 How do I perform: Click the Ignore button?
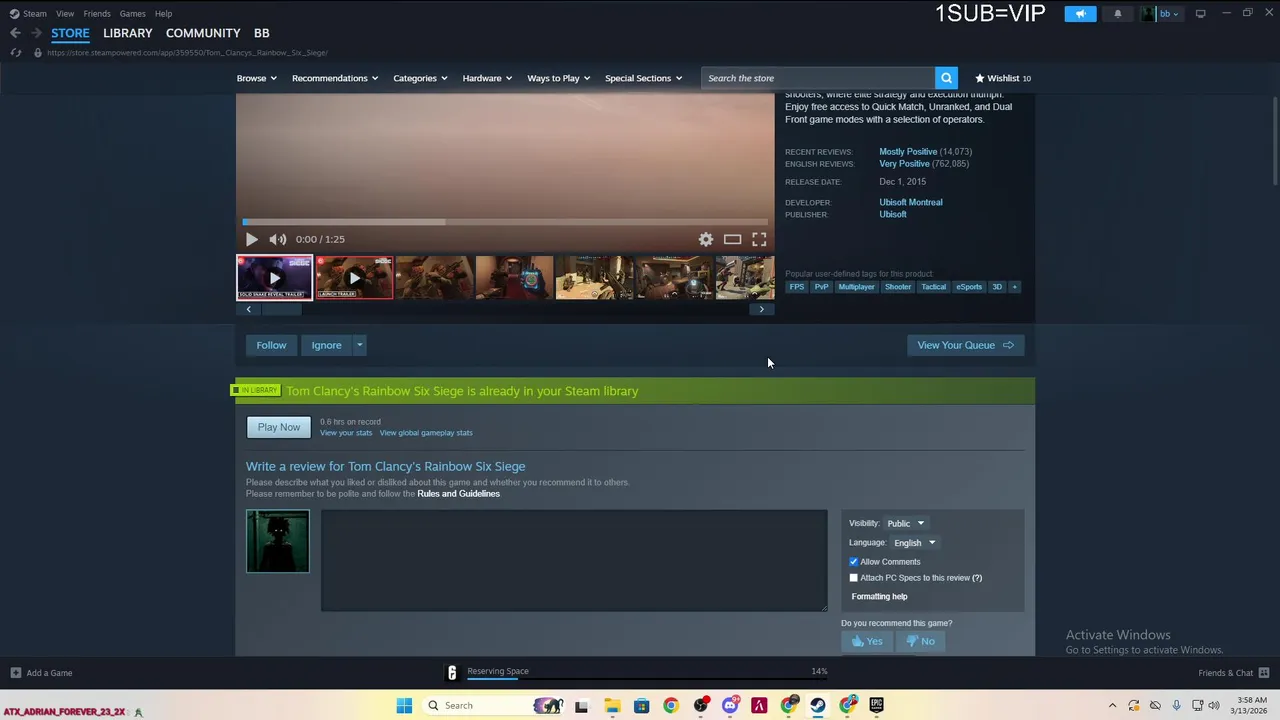(x=326, y=345)
